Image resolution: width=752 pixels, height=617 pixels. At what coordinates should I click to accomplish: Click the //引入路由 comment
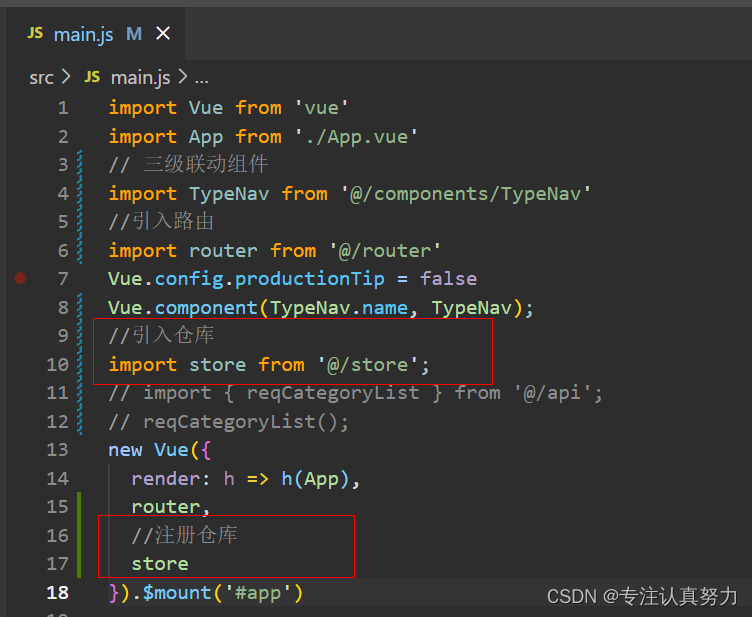[x=161, y=221]
